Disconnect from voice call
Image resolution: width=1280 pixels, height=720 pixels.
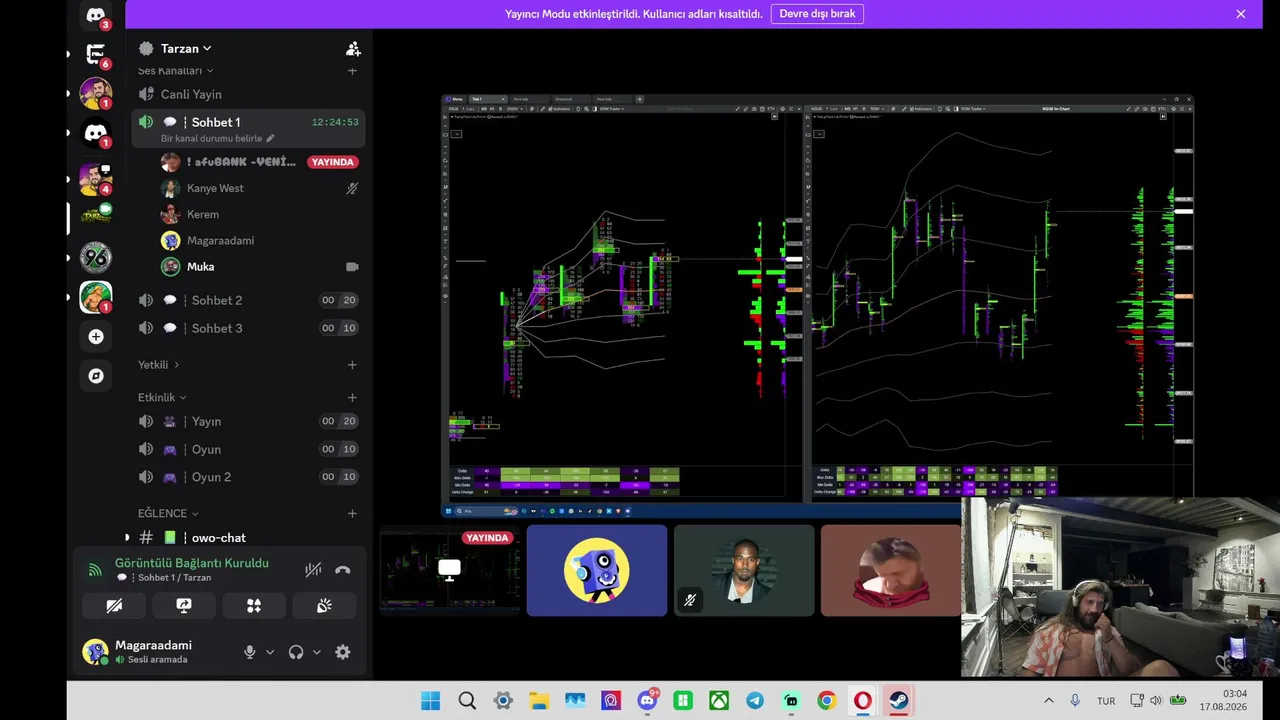(x=343, y=570)
